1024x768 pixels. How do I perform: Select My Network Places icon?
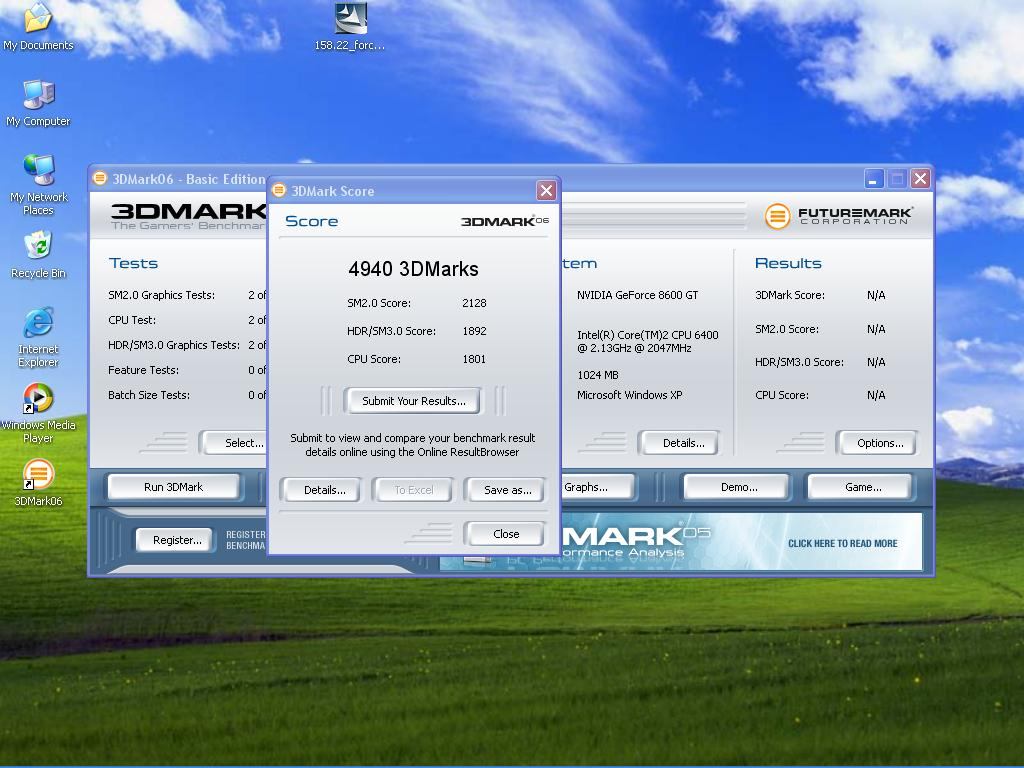pyautogui.click(x=38, y=185)
